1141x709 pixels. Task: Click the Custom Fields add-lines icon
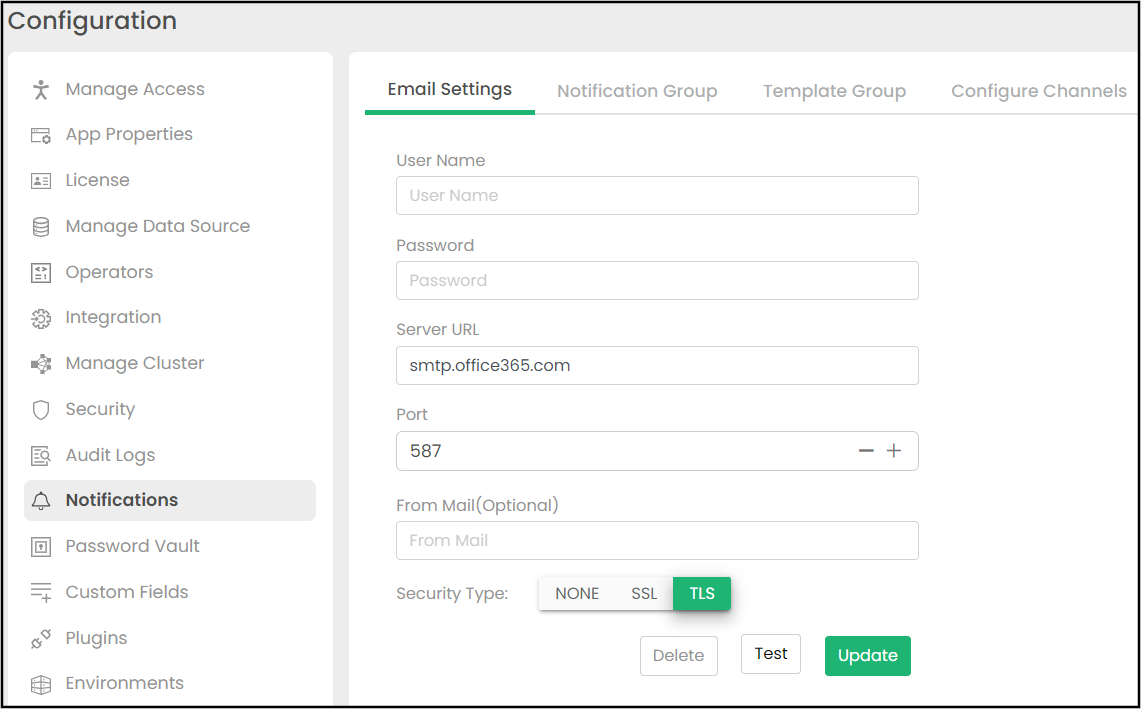coord(41,593)
